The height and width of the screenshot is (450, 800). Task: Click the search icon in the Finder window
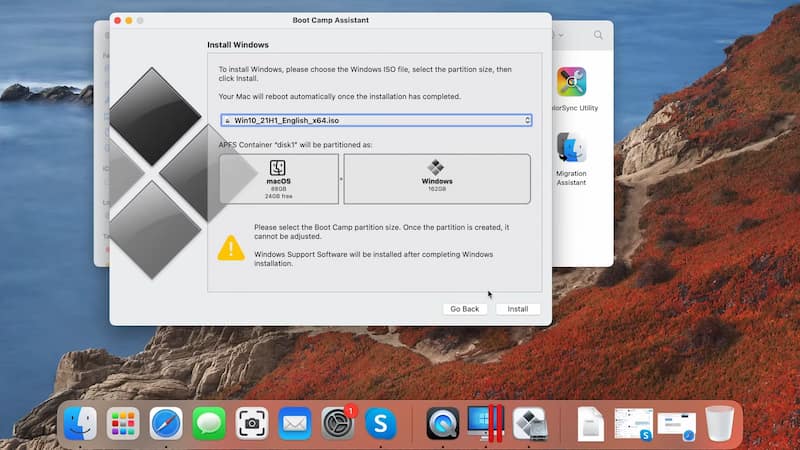point(598,35)
